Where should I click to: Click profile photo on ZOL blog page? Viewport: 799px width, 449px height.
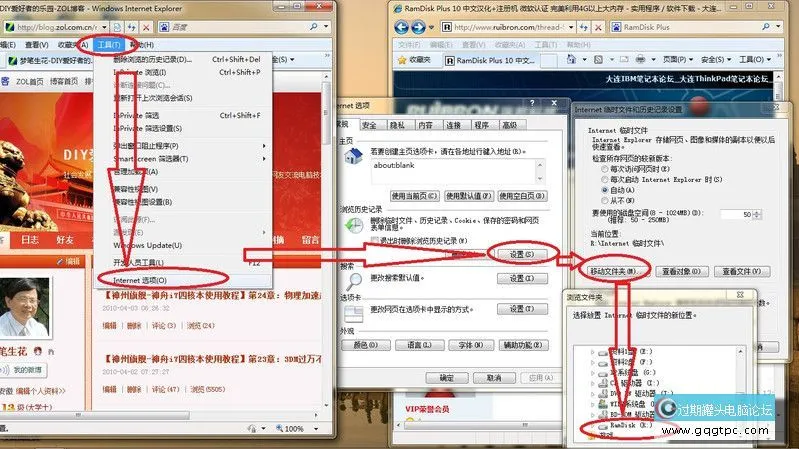click(x=24, y=308)
